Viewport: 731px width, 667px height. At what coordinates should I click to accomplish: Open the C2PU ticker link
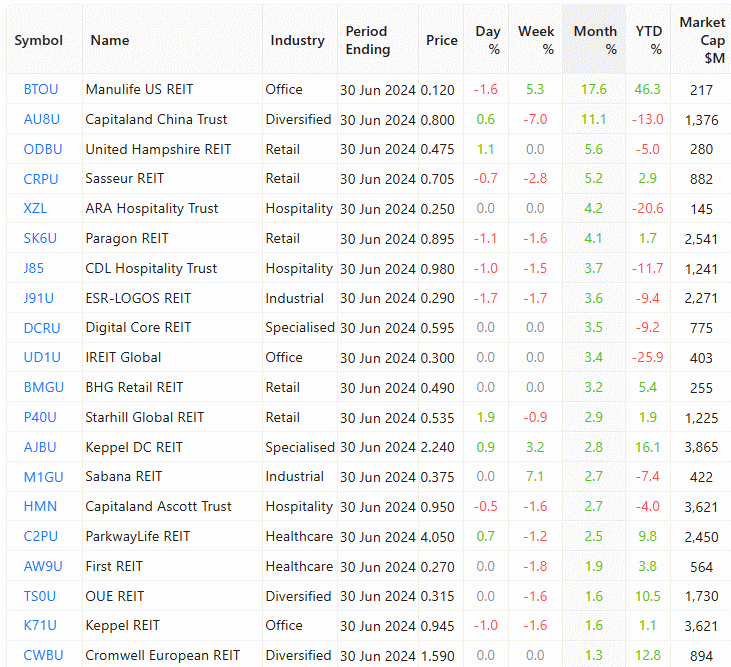pyautogui.click(x=40, y=537)
